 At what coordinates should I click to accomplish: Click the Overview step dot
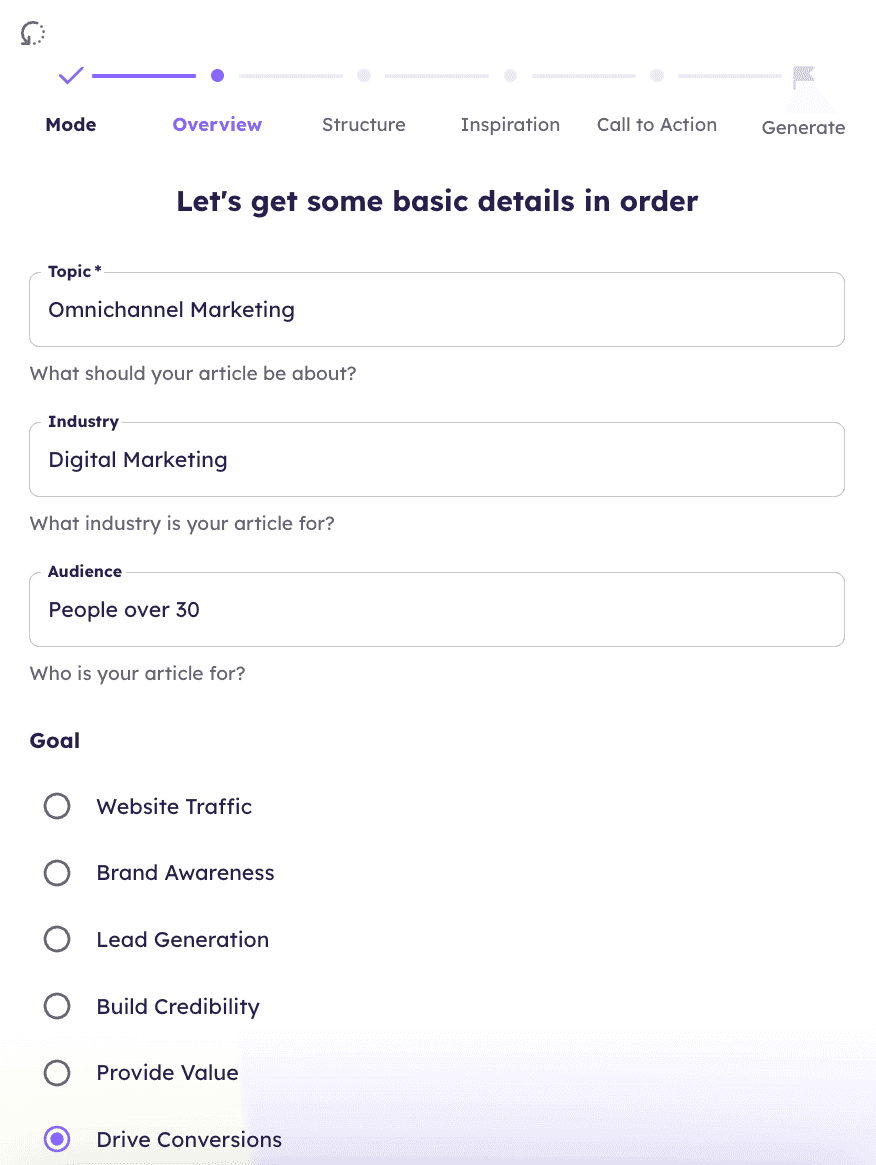(217, 75)
